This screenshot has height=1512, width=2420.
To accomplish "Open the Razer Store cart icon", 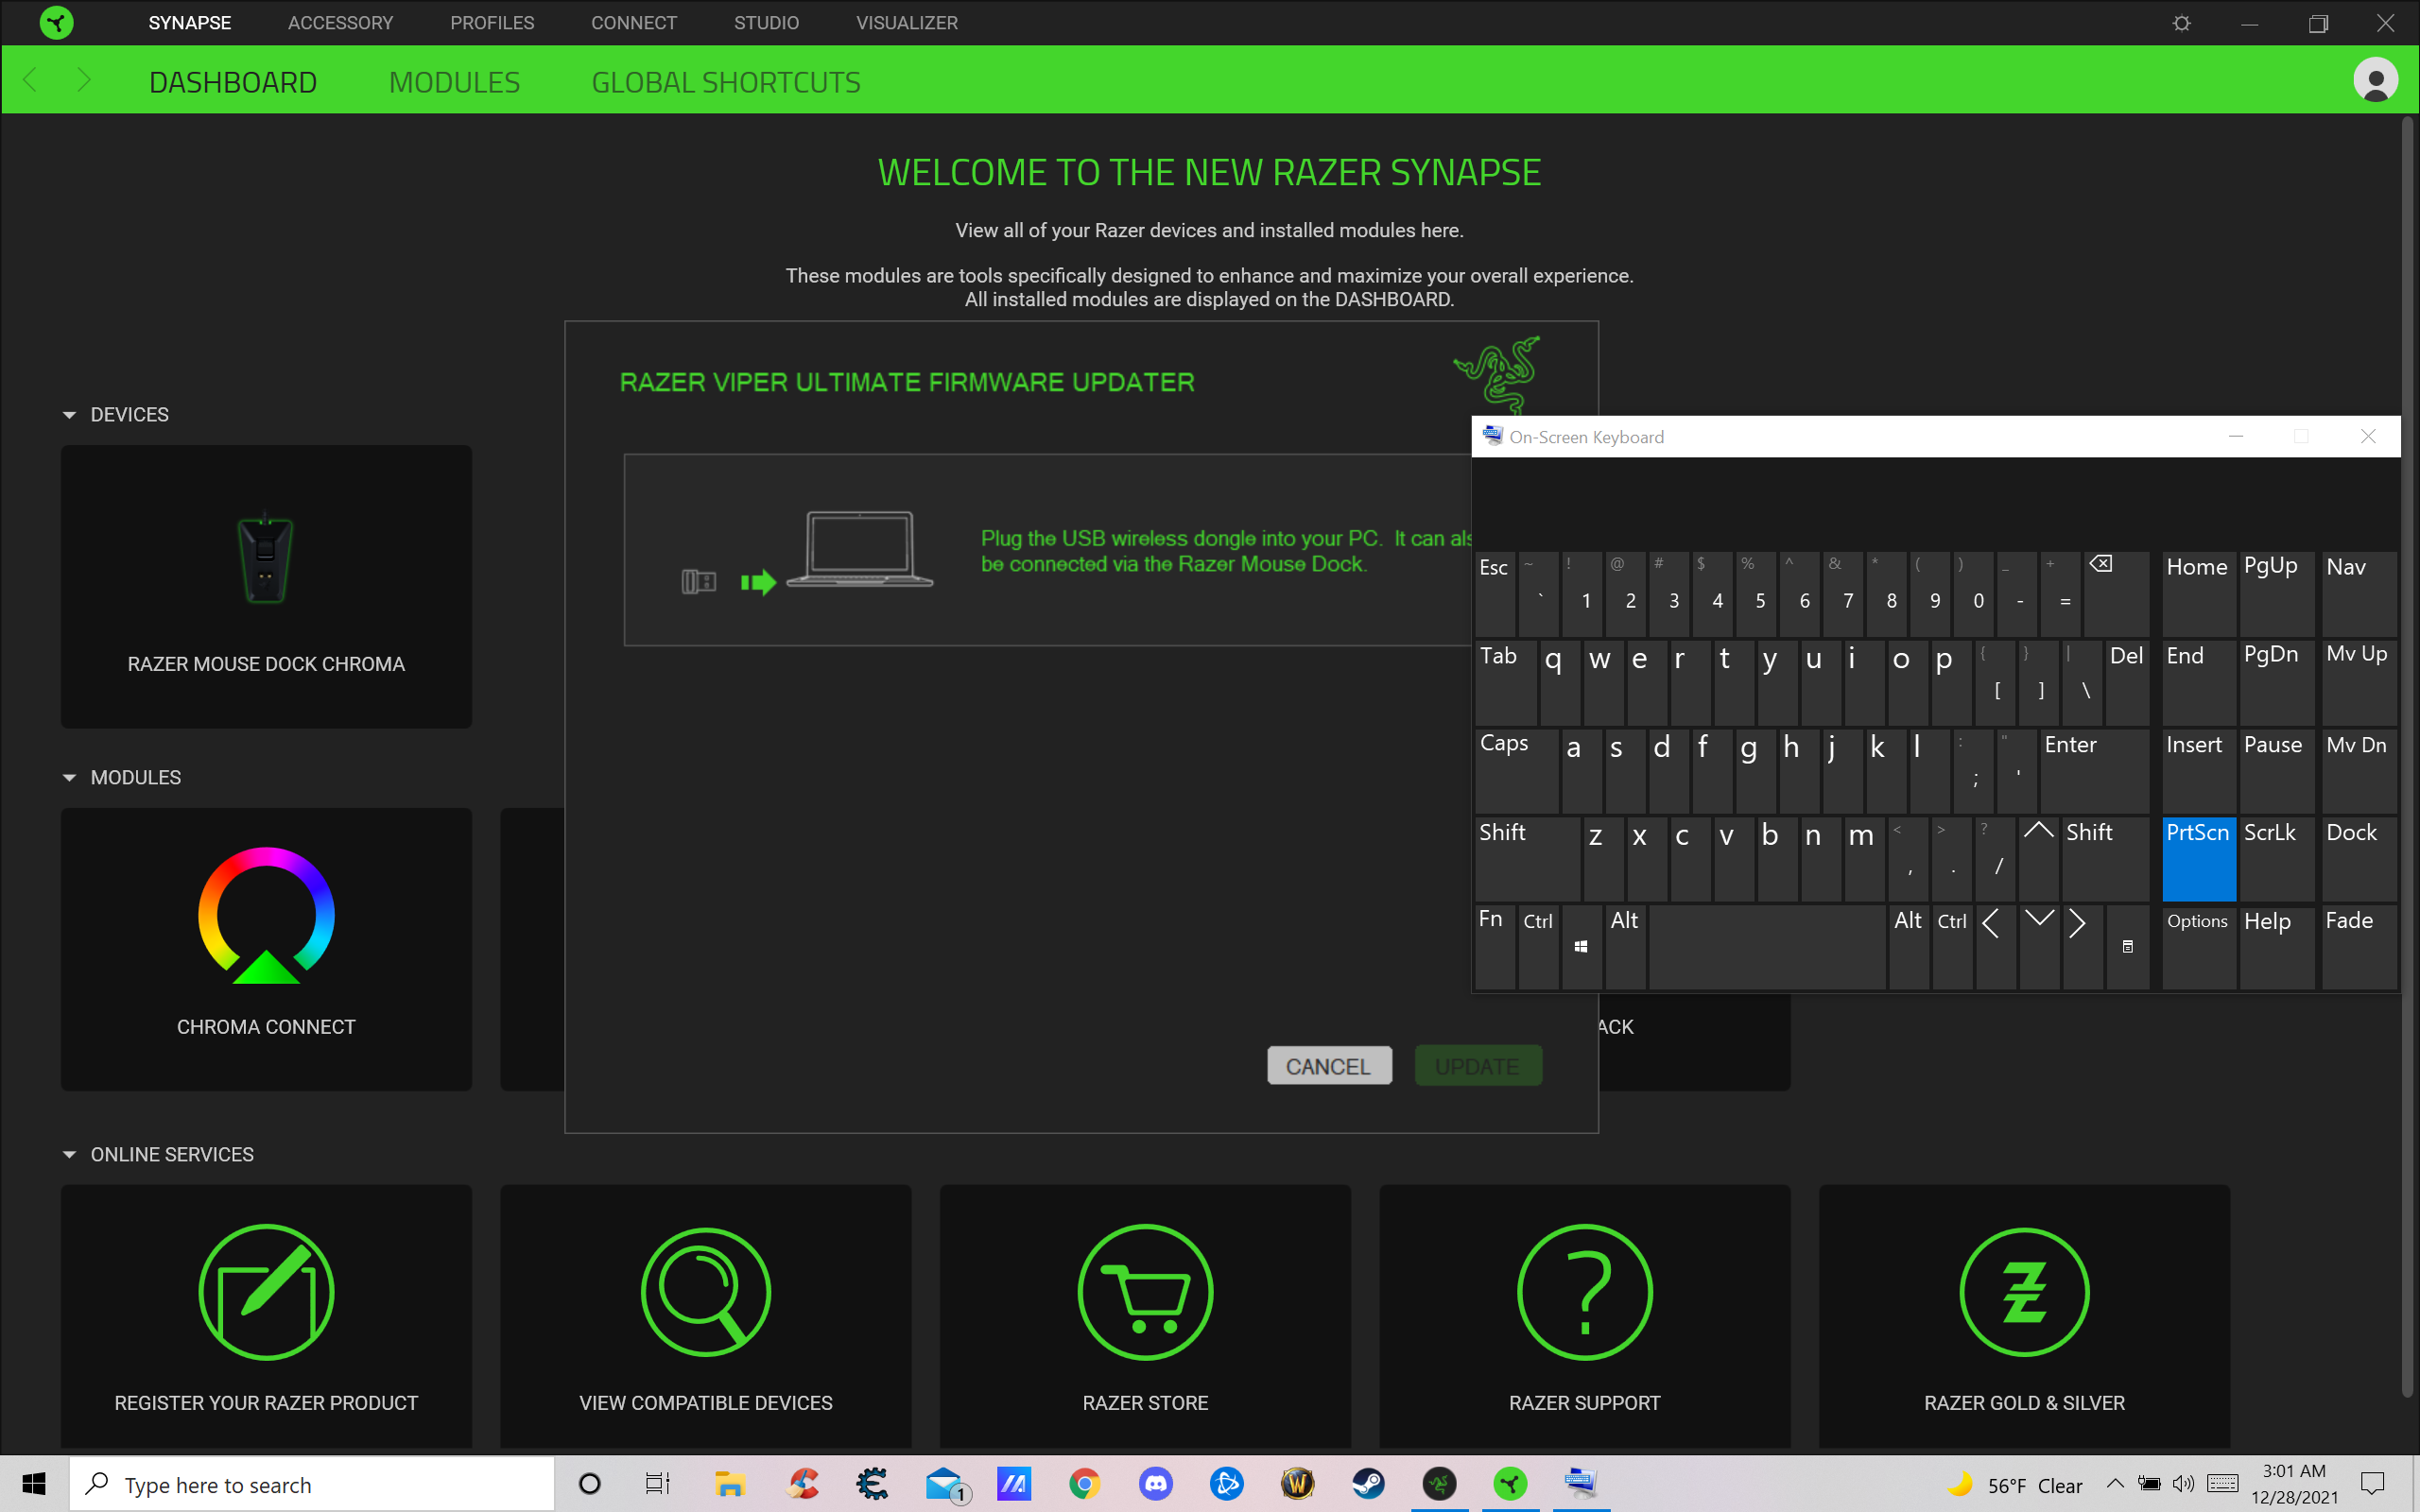I will click(x=1145, y=1292).
